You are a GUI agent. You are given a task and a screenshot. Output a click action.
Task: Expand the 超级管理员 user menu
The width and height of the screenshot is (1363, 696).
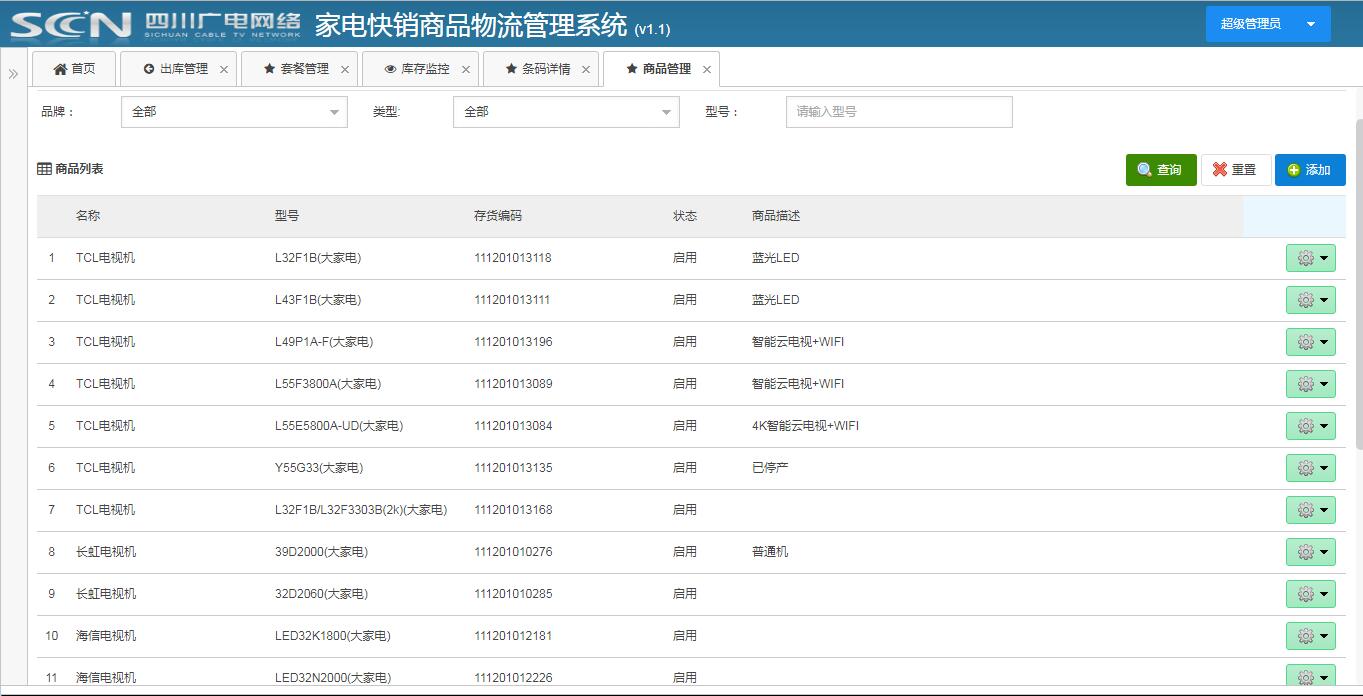[x=1267, y=24]
